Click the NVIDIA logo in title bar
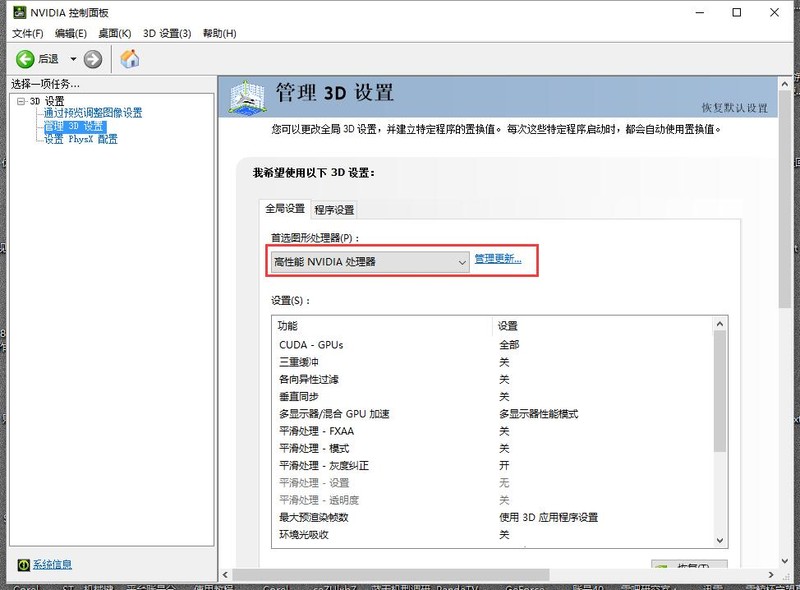Image resolution: width=800 pixels, height=590 pixels. coord(19,12)
